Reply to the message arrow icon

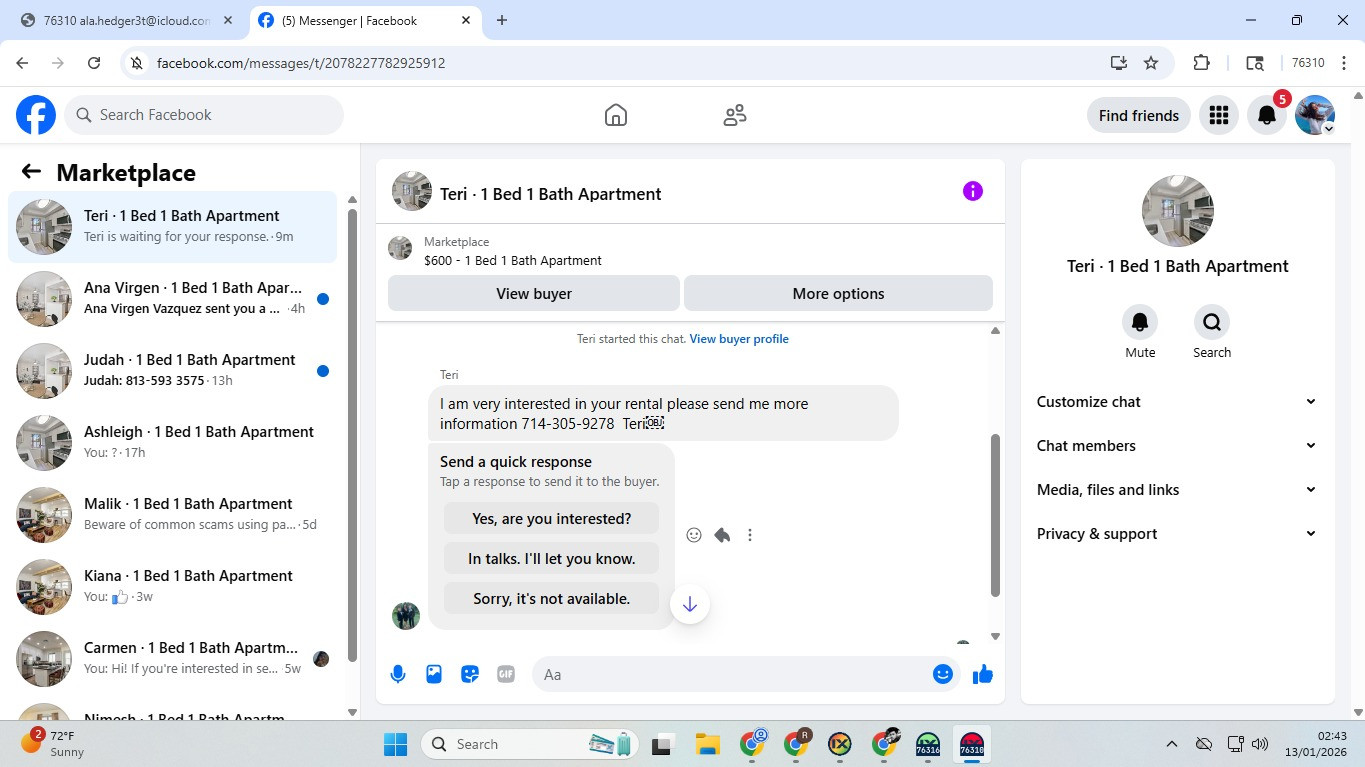[x=722, y=535]
